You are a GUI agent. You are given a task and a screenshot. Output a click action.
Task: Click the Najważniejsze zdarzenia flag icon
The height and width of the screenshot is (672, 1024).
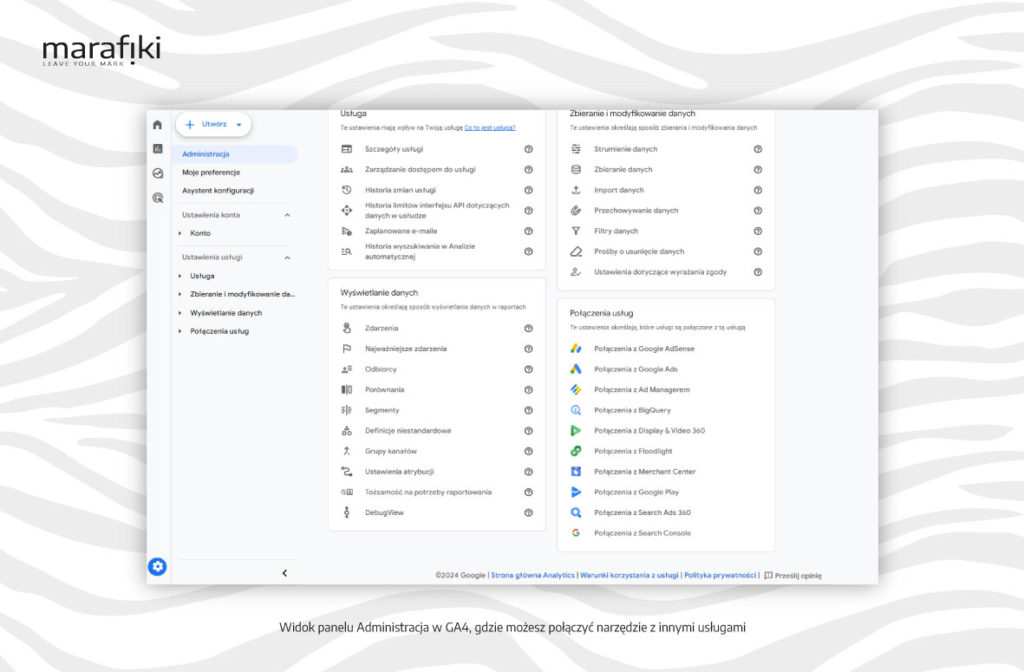[347, 349]
